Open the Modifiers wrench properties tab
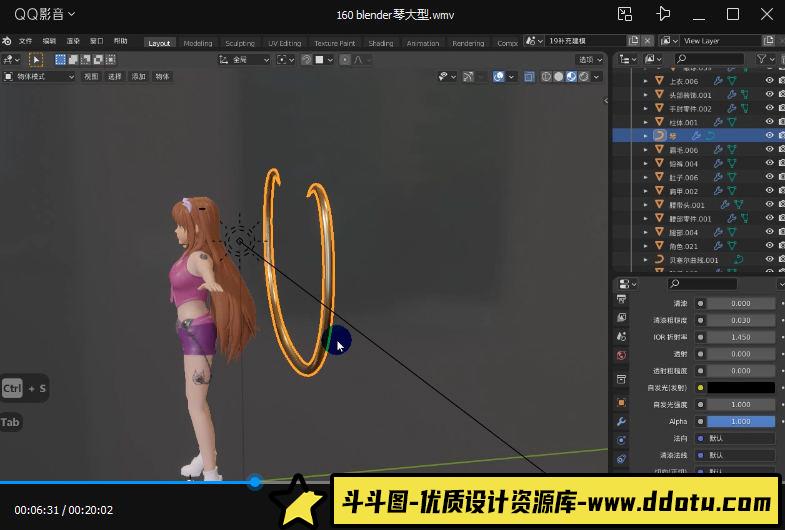785x530 pixels. (622, 421)
